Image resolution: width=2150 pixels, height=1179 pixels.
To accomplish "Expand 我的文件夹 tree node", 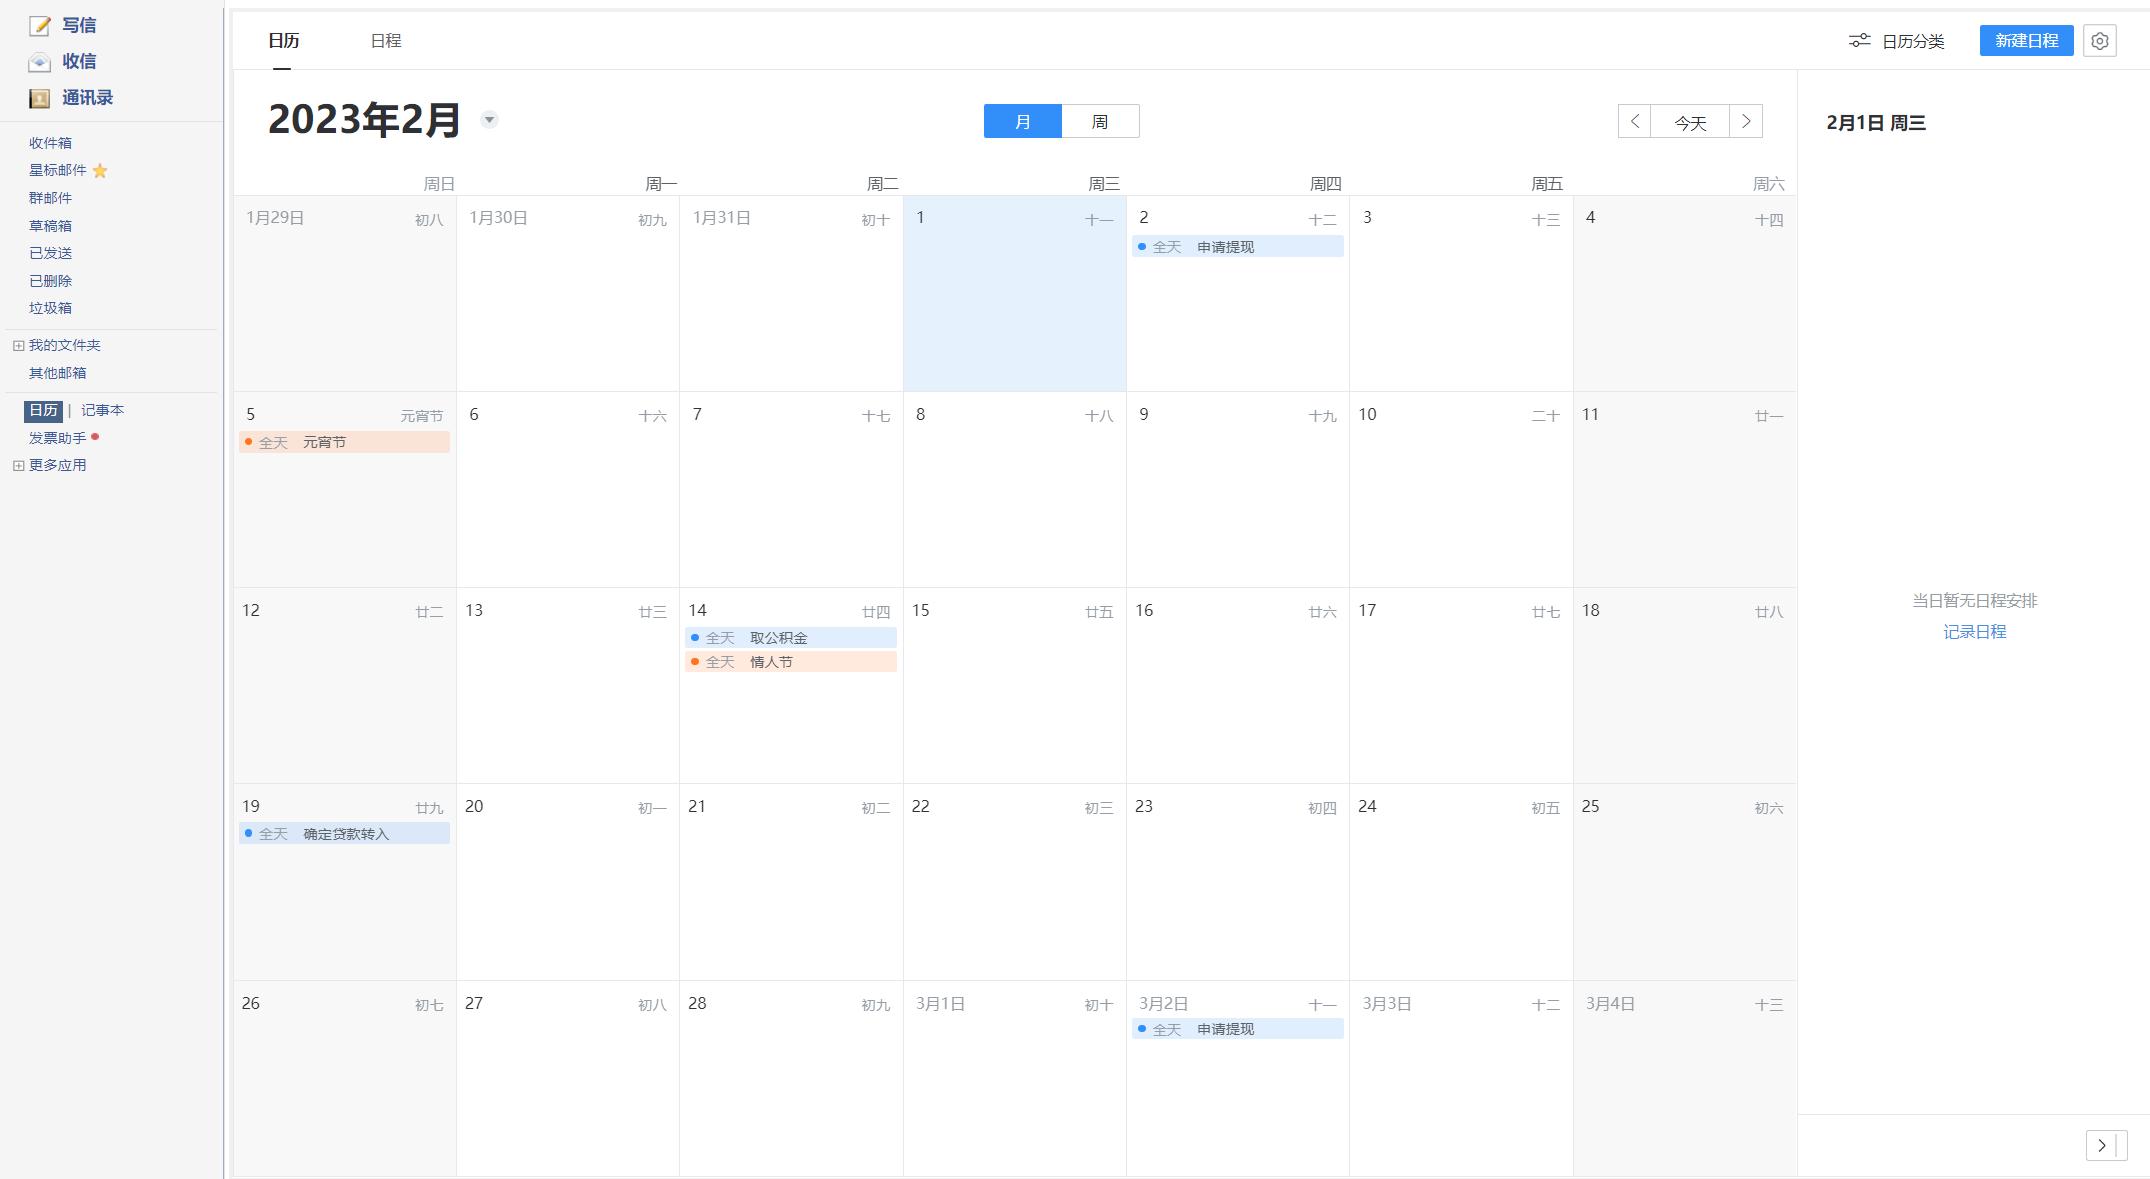I will tap(18, 346).
